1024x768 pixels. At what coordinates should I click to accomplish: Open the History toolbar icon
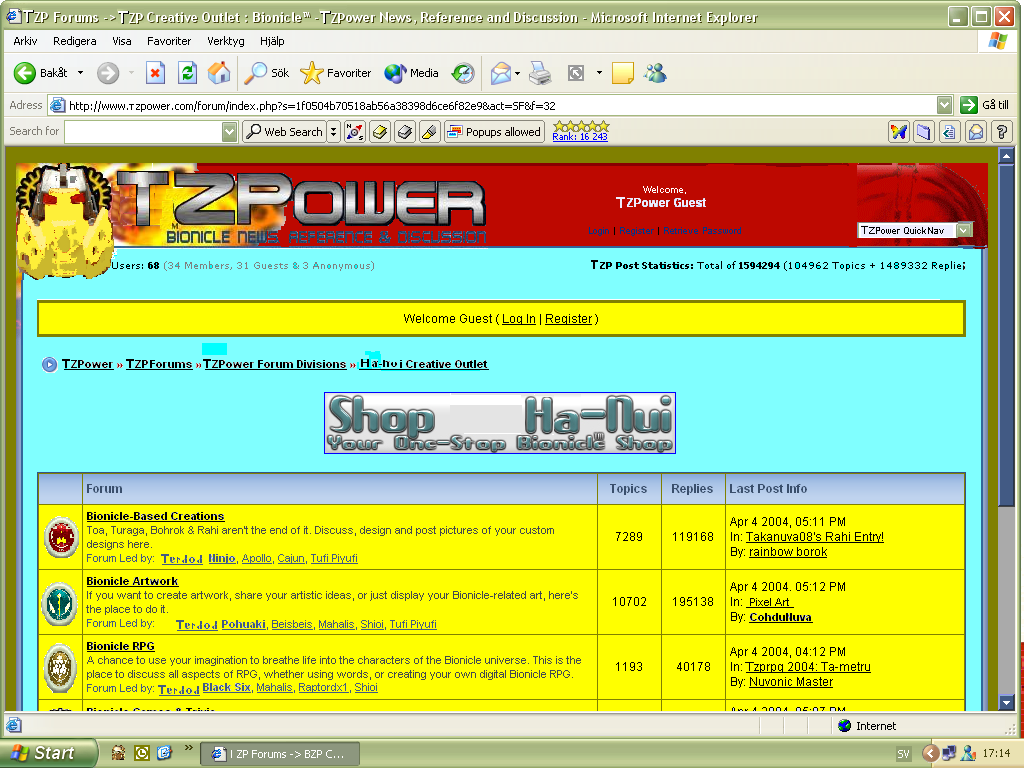(463, 73)
